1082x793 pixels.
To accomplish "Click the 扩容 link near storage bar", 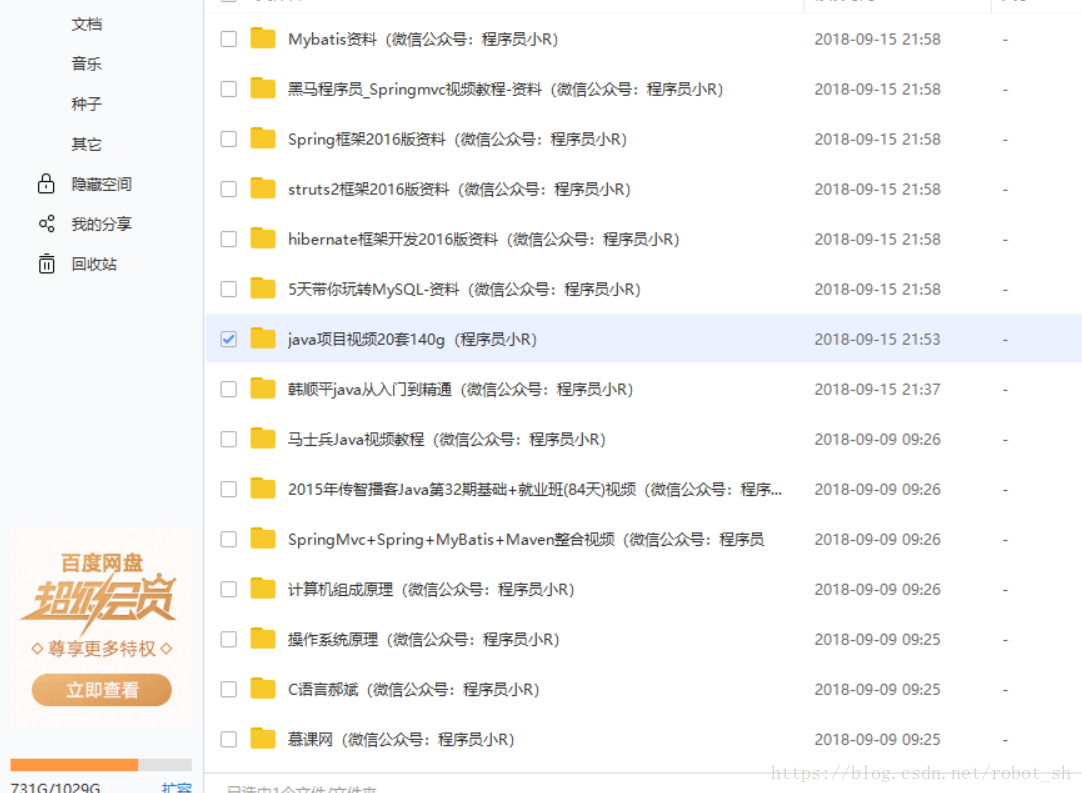I will pyautogui.click(x=177, y=787).
